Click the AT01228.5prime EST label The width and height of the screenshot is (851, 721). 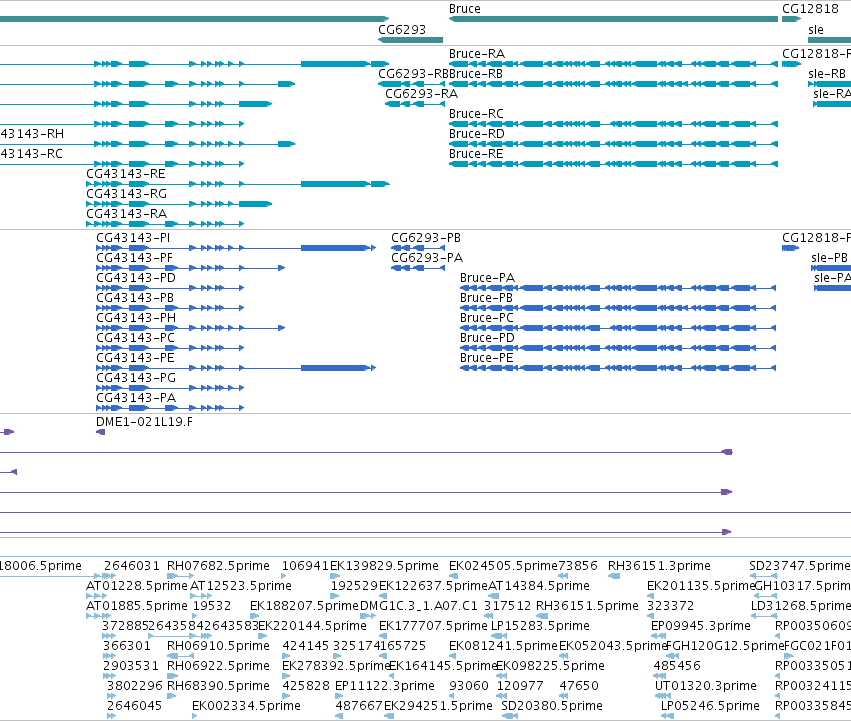(x=137, y=586)
